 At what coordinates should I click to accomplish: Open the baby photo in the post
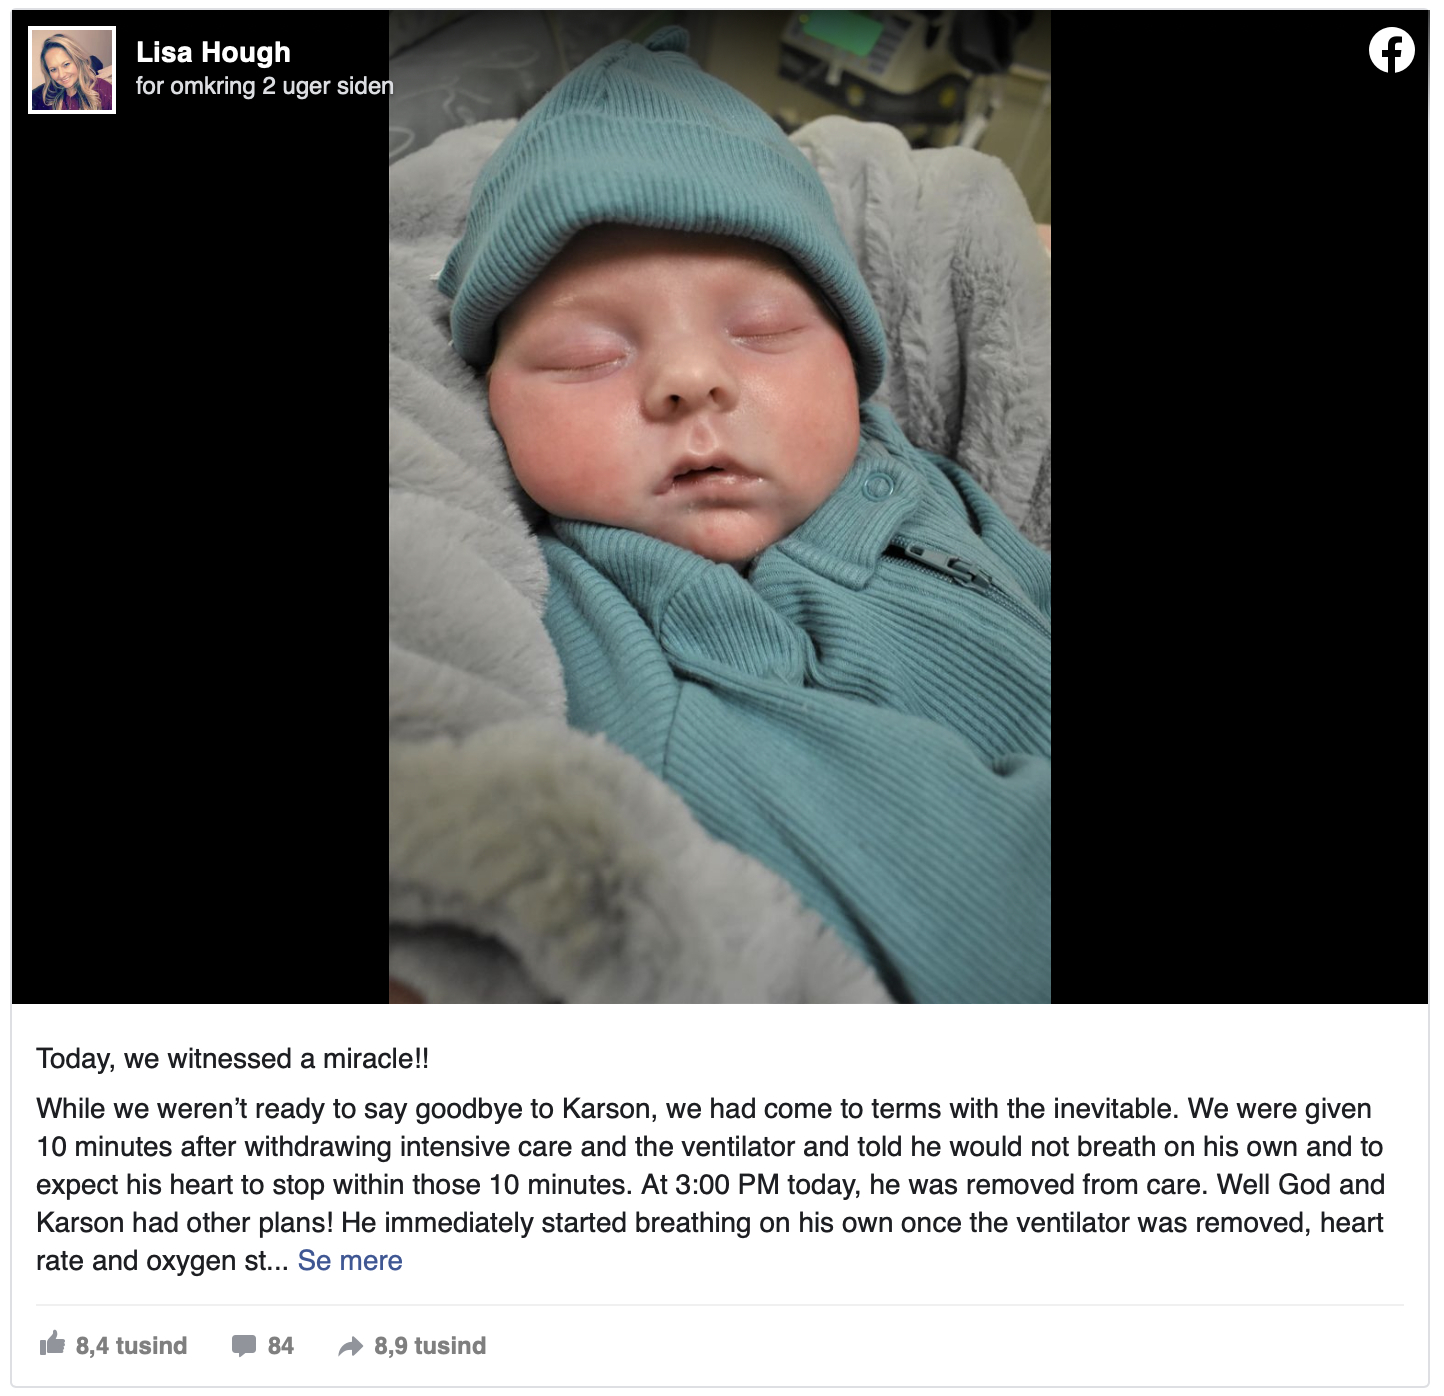(720, 507)
